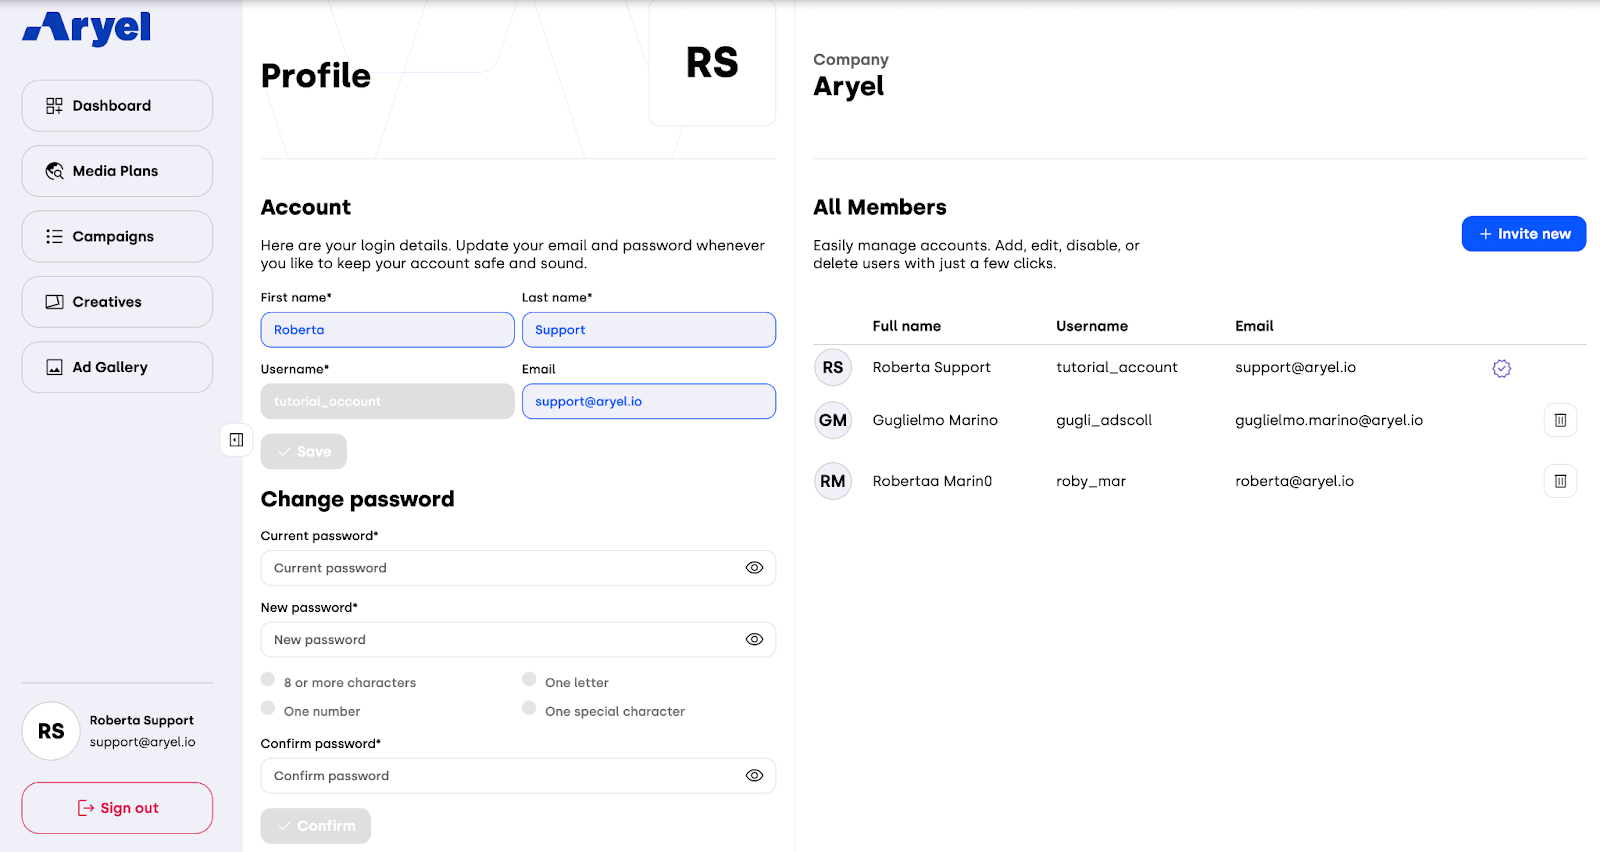Edit the Last name field
Screen dimensions: 1600x852
point(649,330)
